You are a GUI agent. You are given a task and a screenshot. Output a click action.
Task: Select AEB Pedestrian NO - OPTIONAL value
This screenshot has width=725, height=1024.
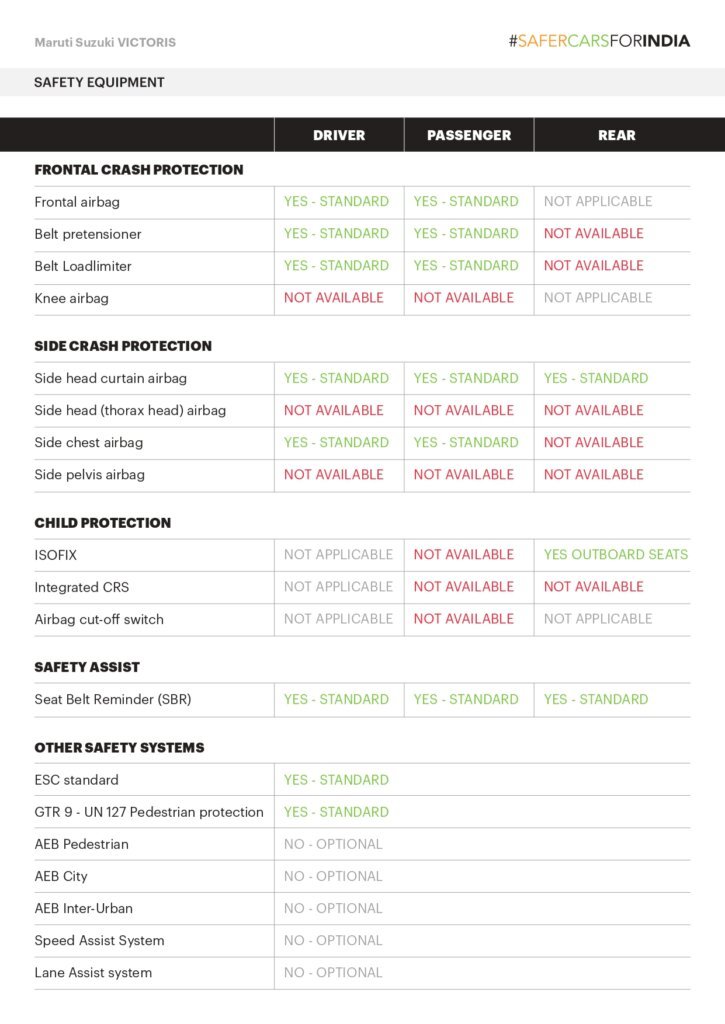coord(333,844)
